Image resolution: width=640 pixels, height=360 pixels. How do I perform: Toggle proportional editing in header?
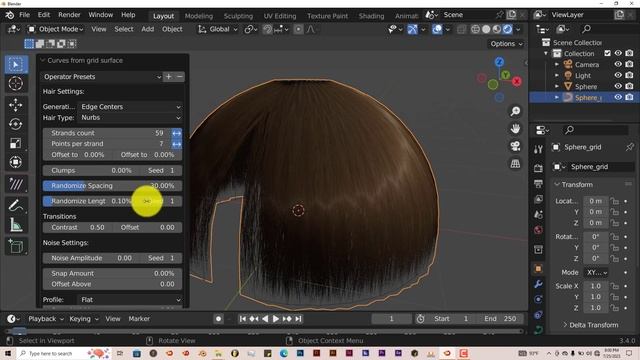pos(298,29)
